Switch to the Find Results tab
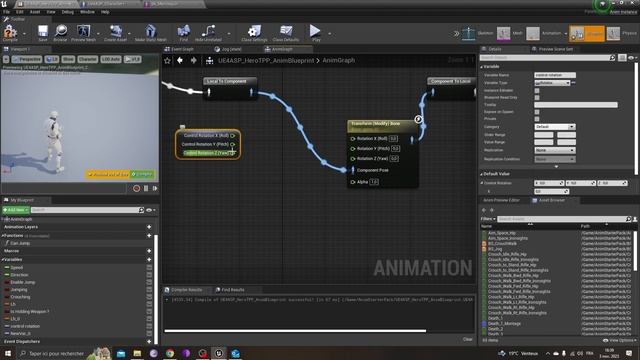Image resolution: width=640 pixels, height=360 pixels. coord(233,290)
